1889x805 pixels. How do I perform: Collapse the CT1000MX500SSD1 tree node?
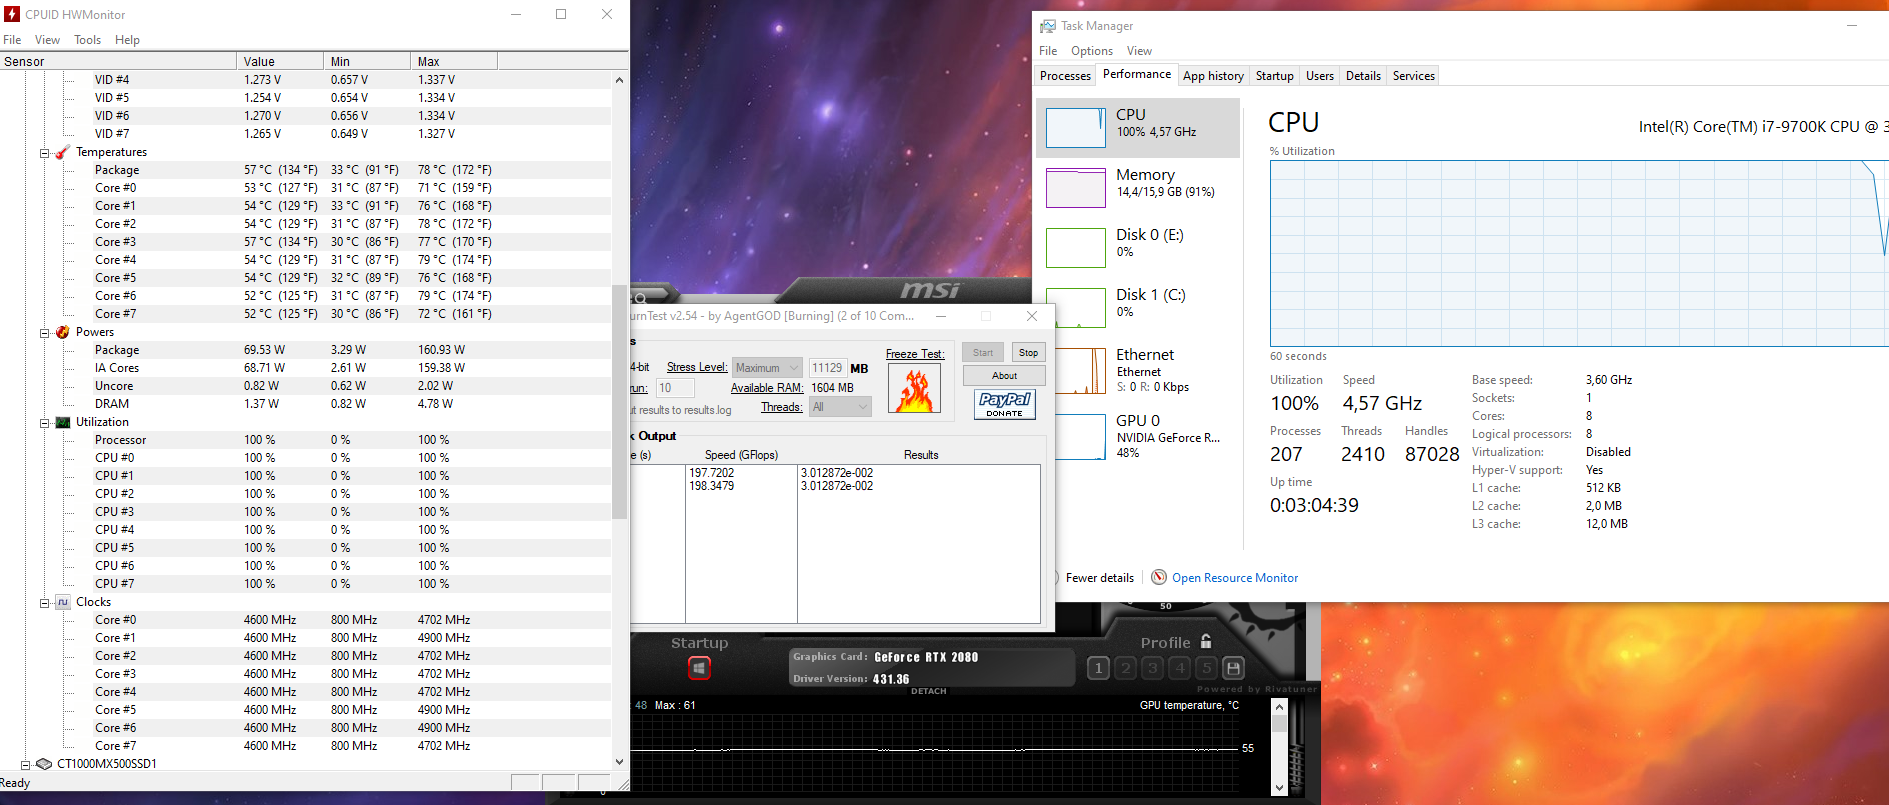tap(25, 765)
